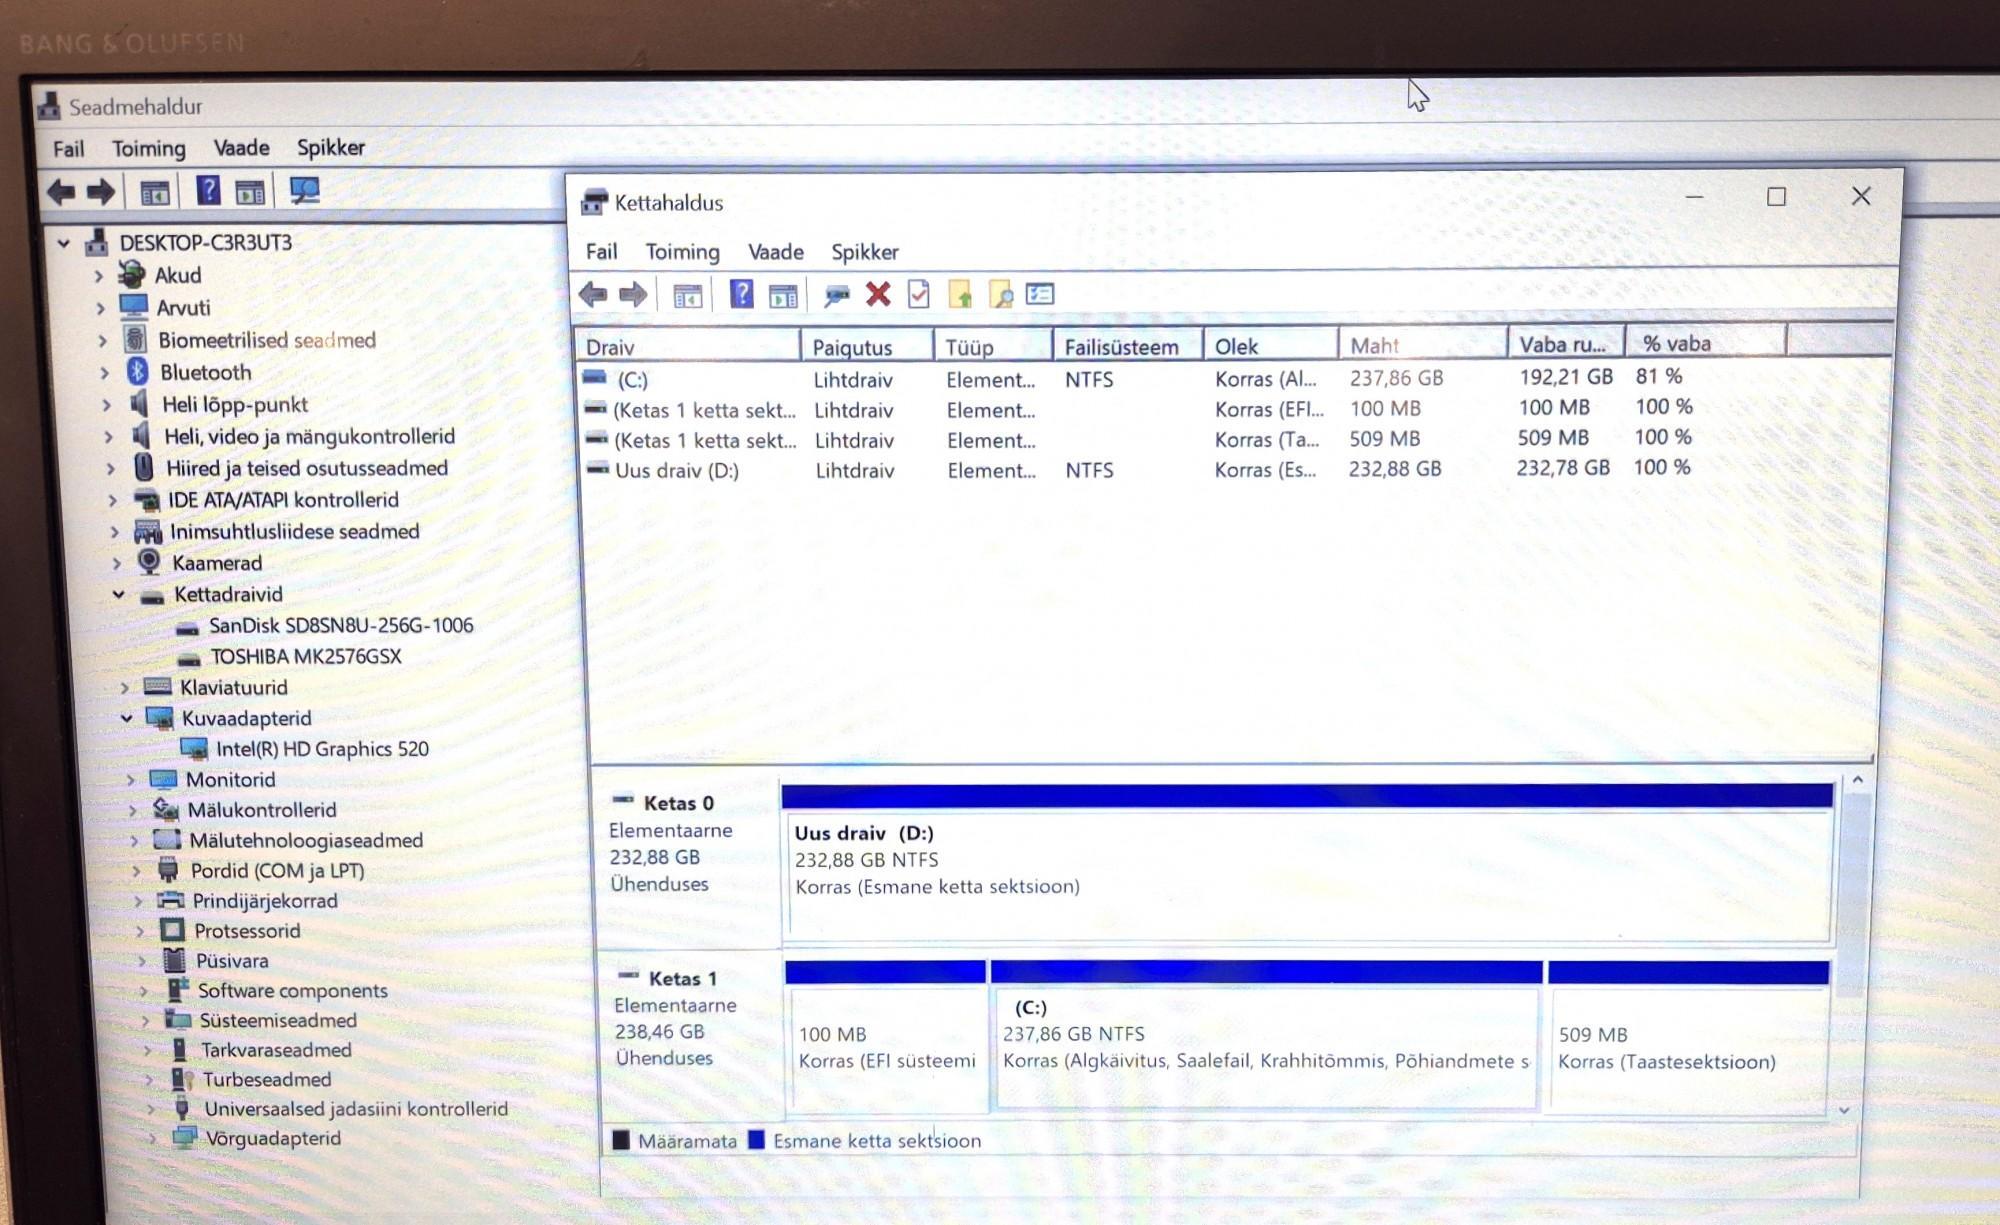Open Spikker menu in Seadmehaldur
2000x1225 pixels.
coord(330,148)
